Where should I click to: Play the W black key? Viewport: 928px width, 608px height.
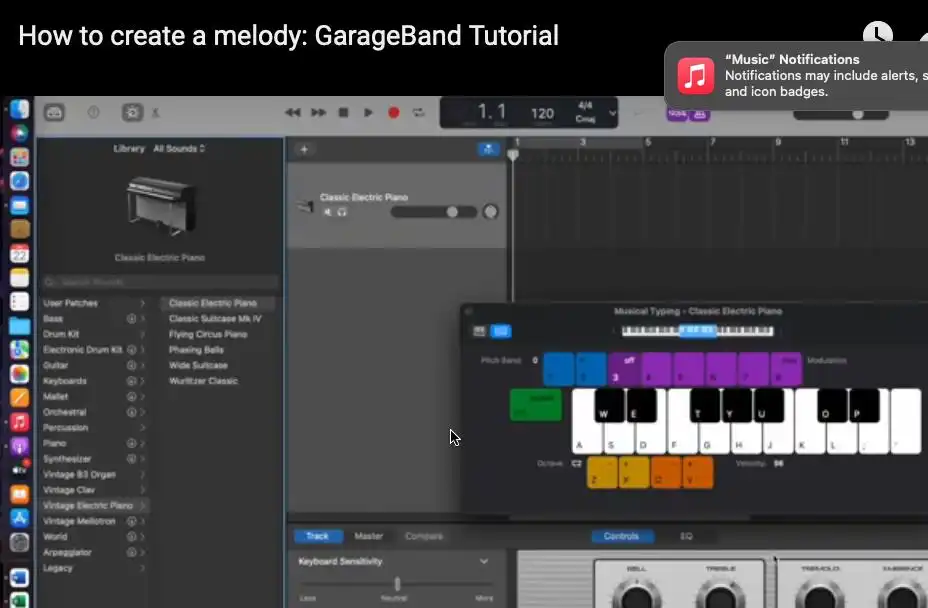coord(609,405)
